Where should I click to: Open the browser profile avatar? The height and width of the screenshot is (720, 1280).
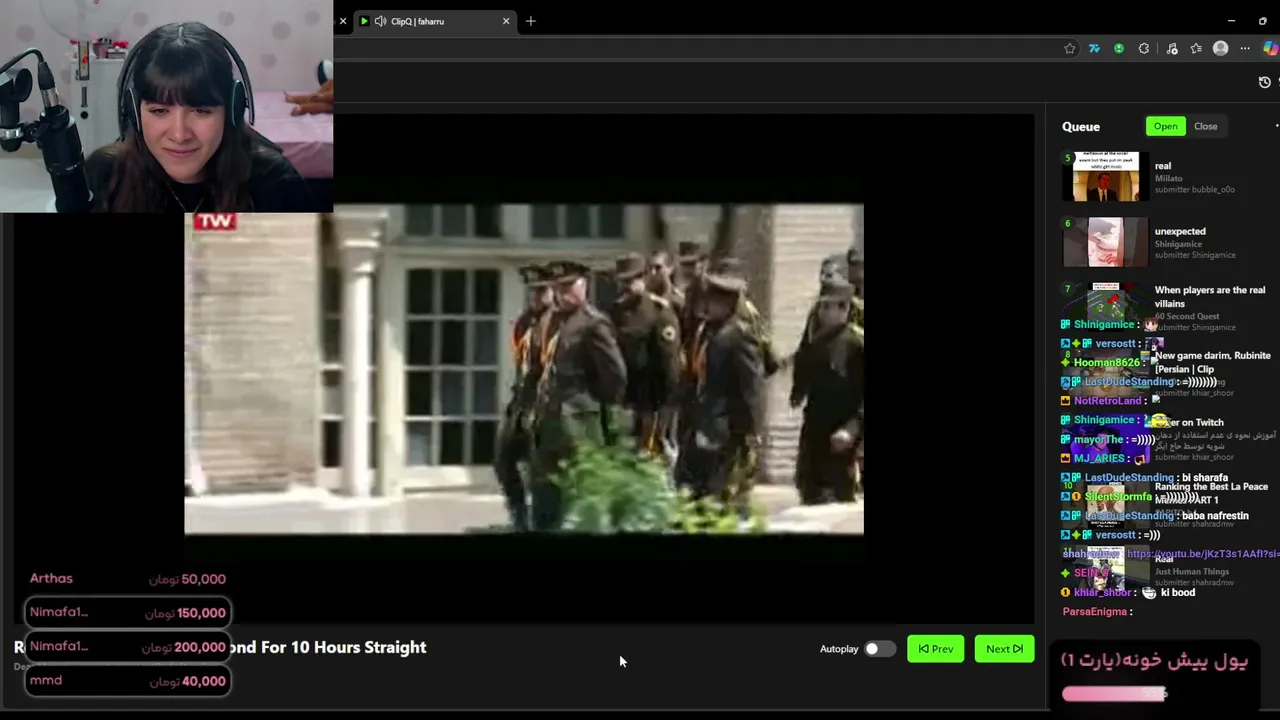click(x=1220, y=48)
